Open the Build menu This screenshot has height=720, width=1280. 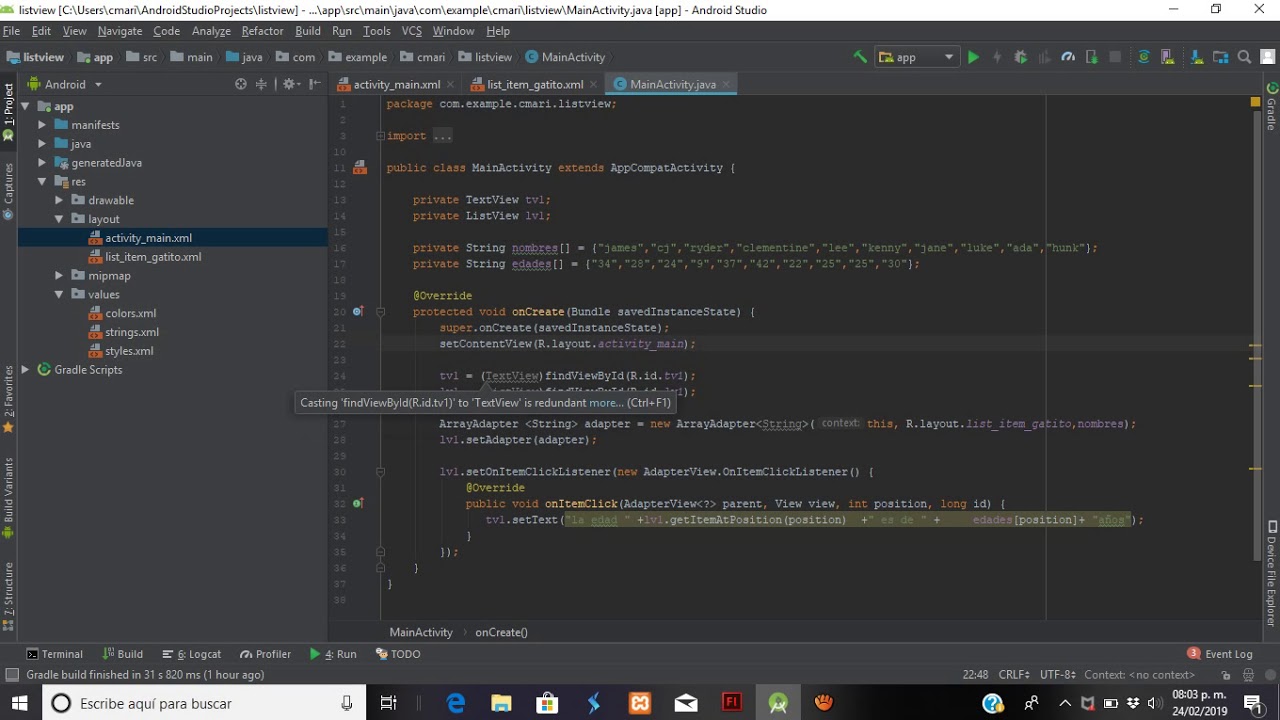[x=308, y=31]
